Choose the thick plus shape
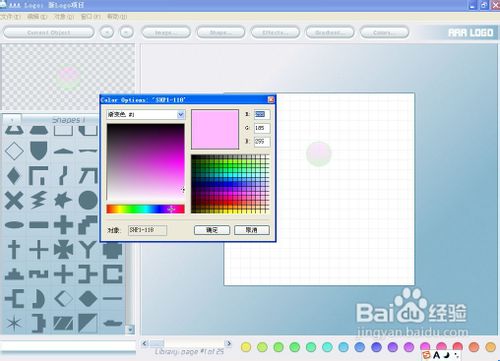Screen dimensions: 500x361 coord(63,225)
